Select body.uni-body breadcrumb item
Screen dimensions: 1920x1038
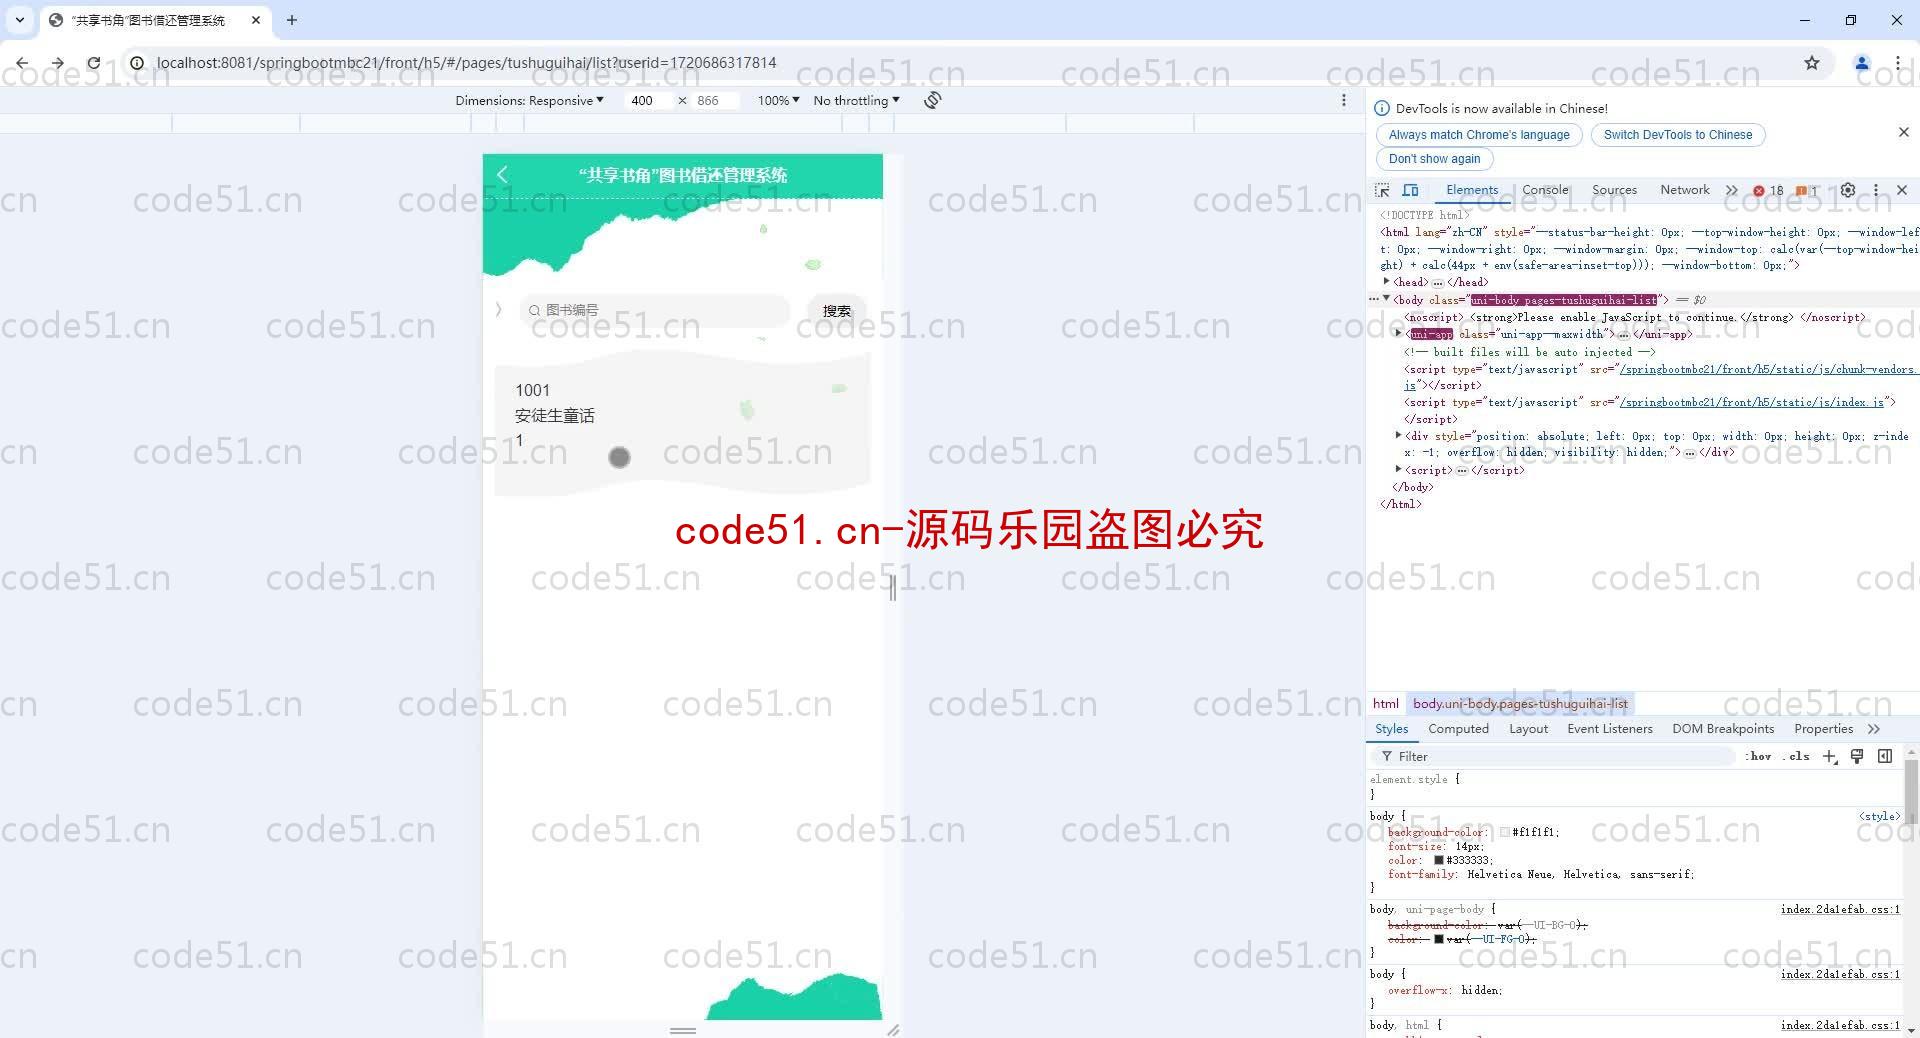click(1520, 704)
